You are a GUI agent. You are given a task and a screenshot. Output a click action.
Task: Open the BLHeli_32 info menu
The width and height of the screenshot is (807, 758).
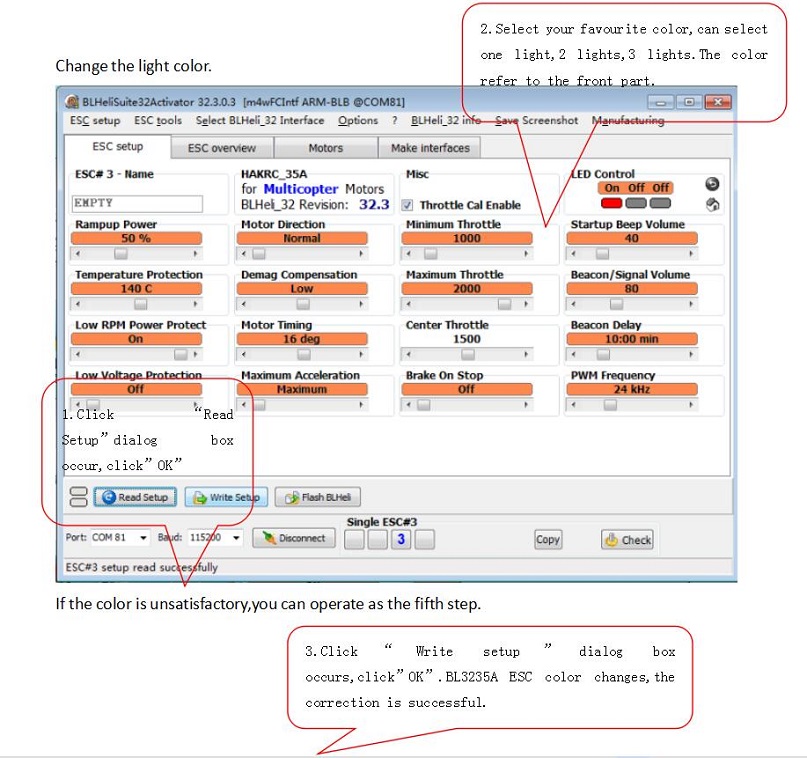[446, 120]
